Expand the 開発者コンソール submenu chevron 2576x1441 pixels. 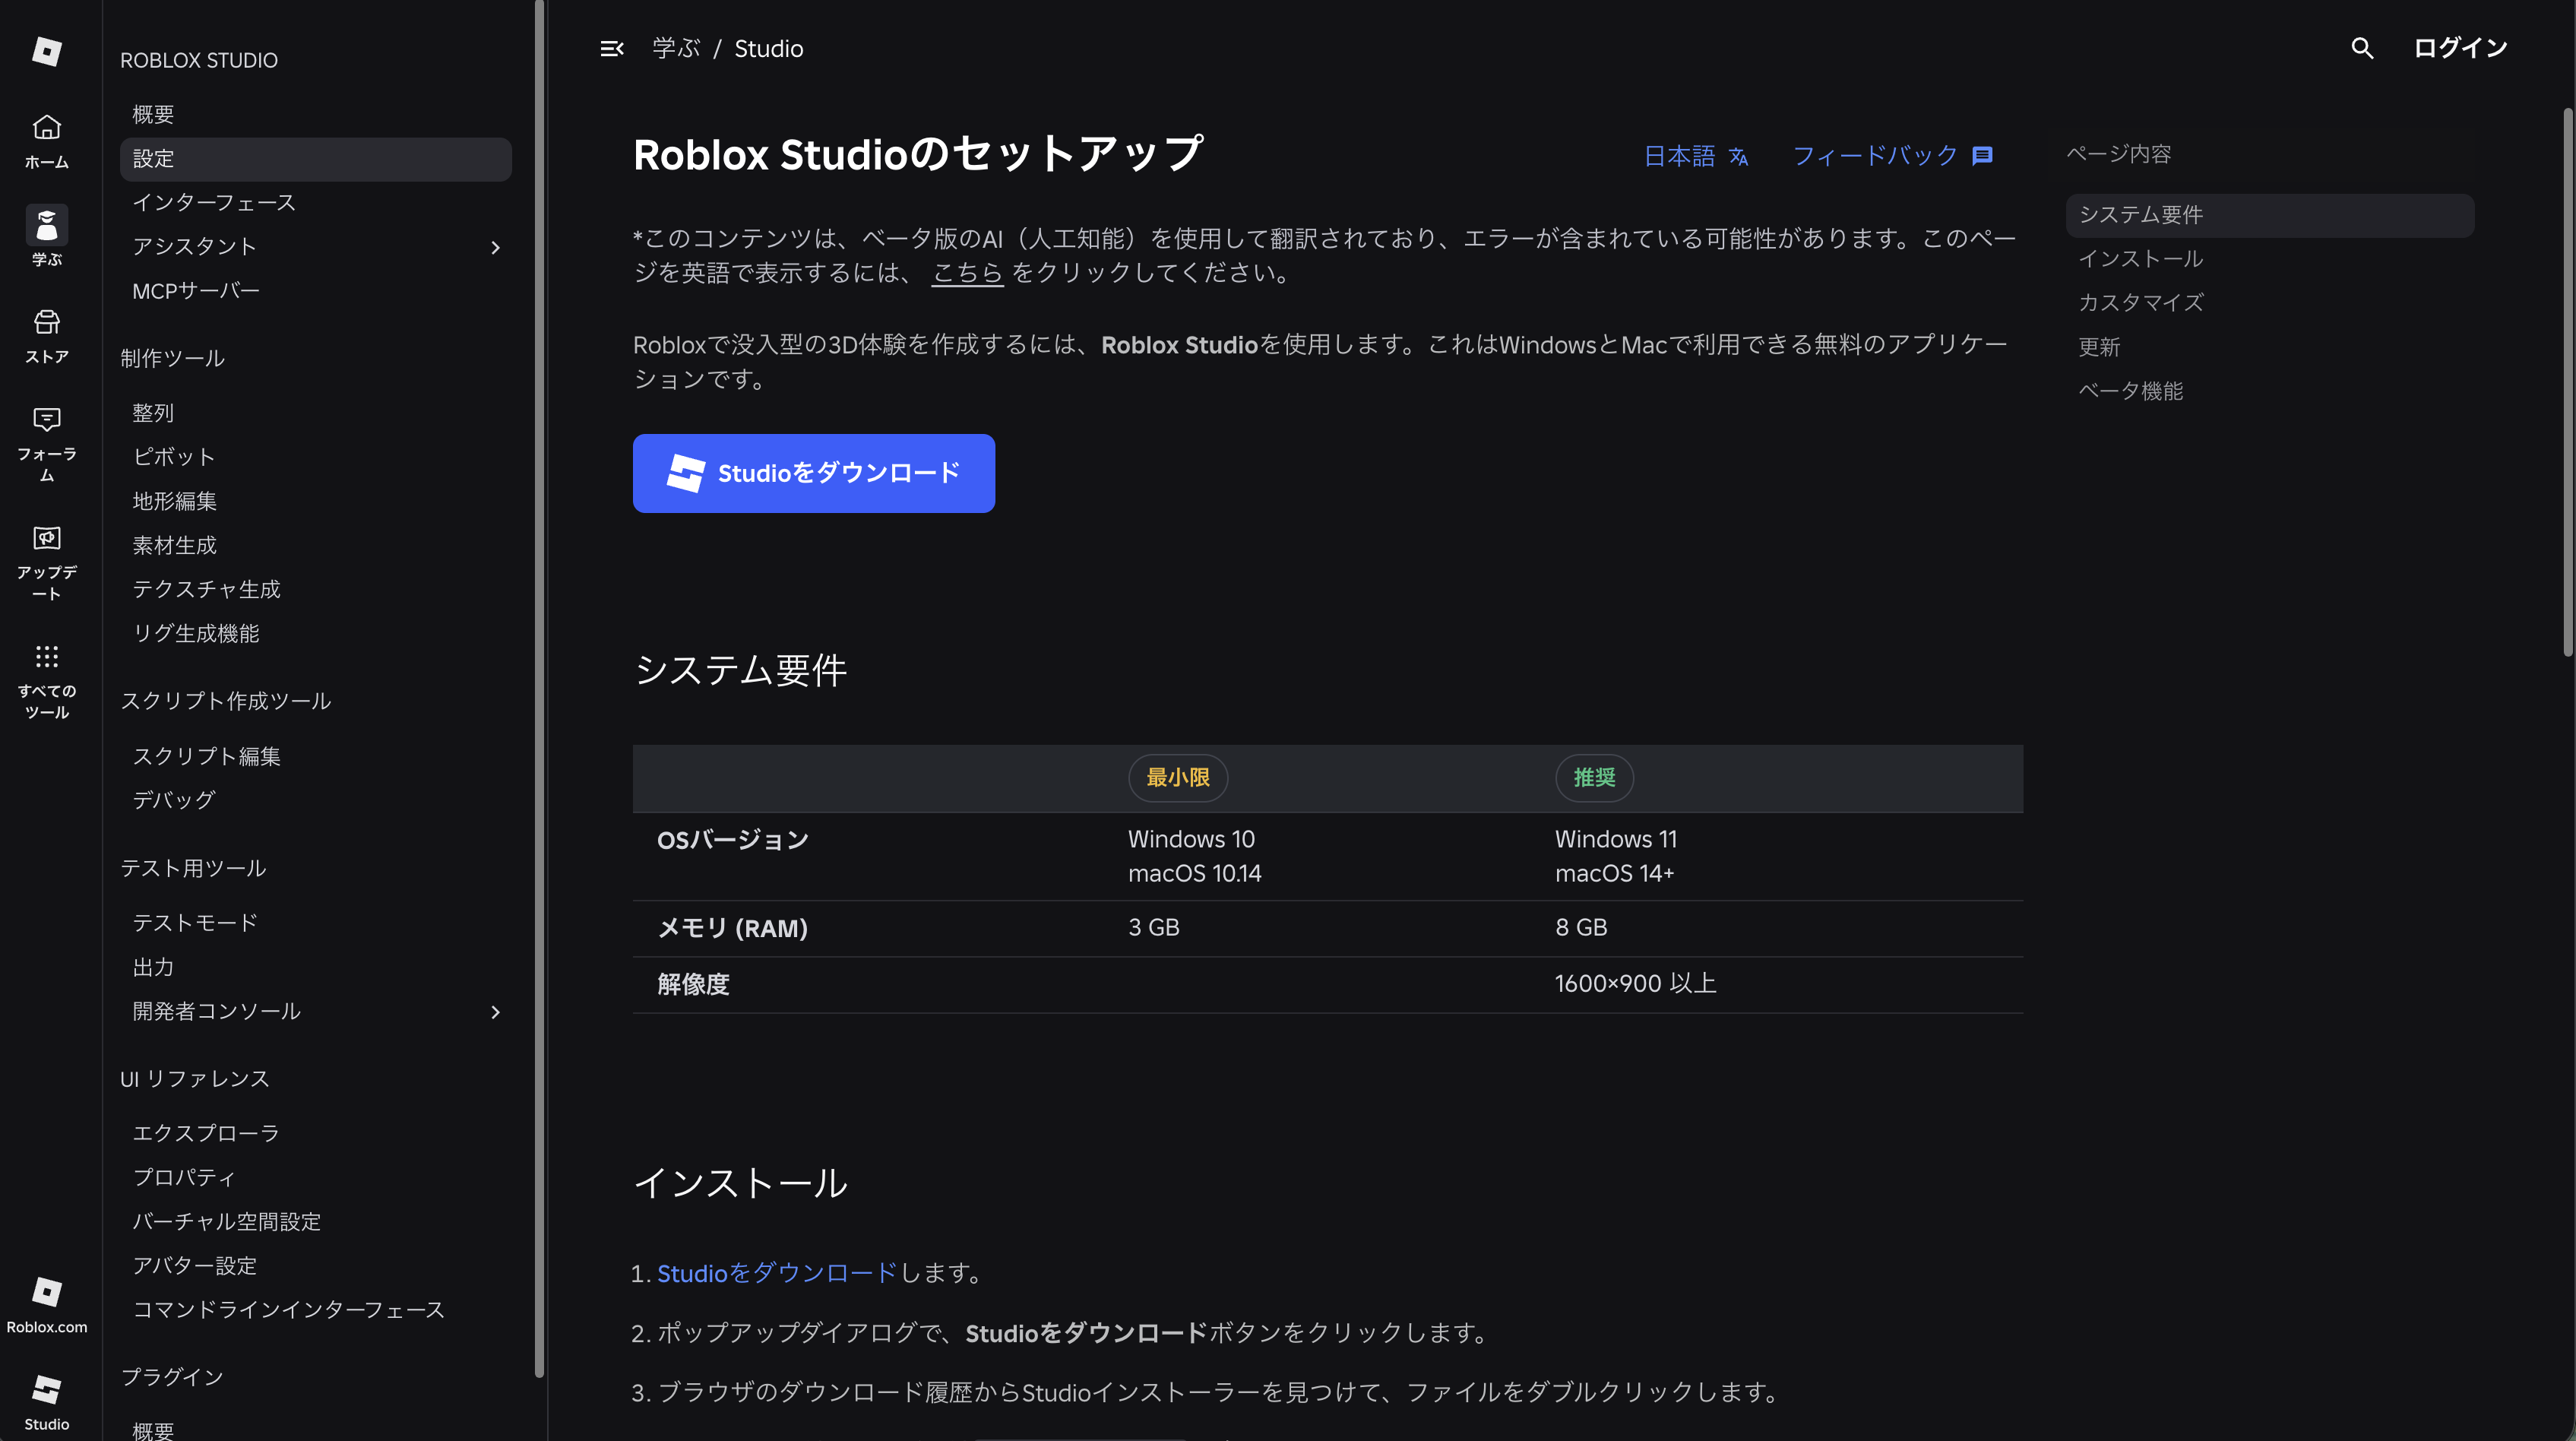click(495, 1012)
